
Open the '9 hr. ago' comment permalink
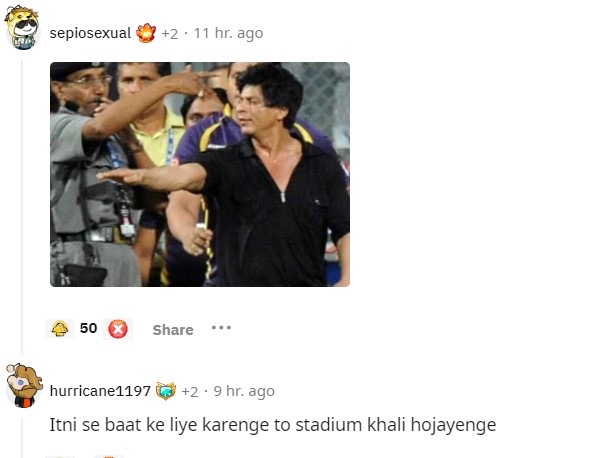click(x=244, y=391)
